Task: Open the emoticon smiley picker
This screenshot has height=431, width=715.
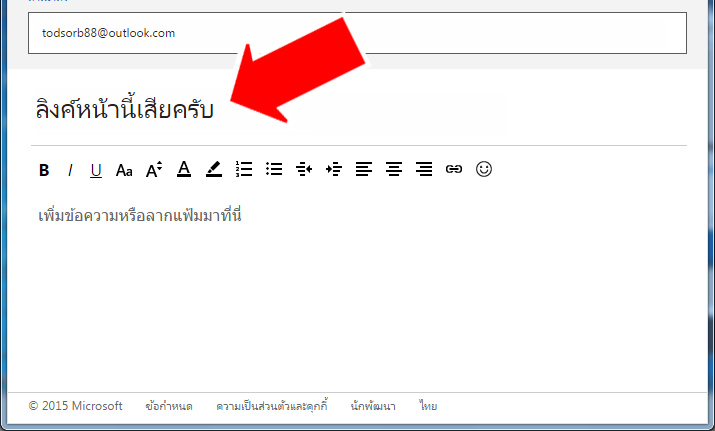Action: 484,169
